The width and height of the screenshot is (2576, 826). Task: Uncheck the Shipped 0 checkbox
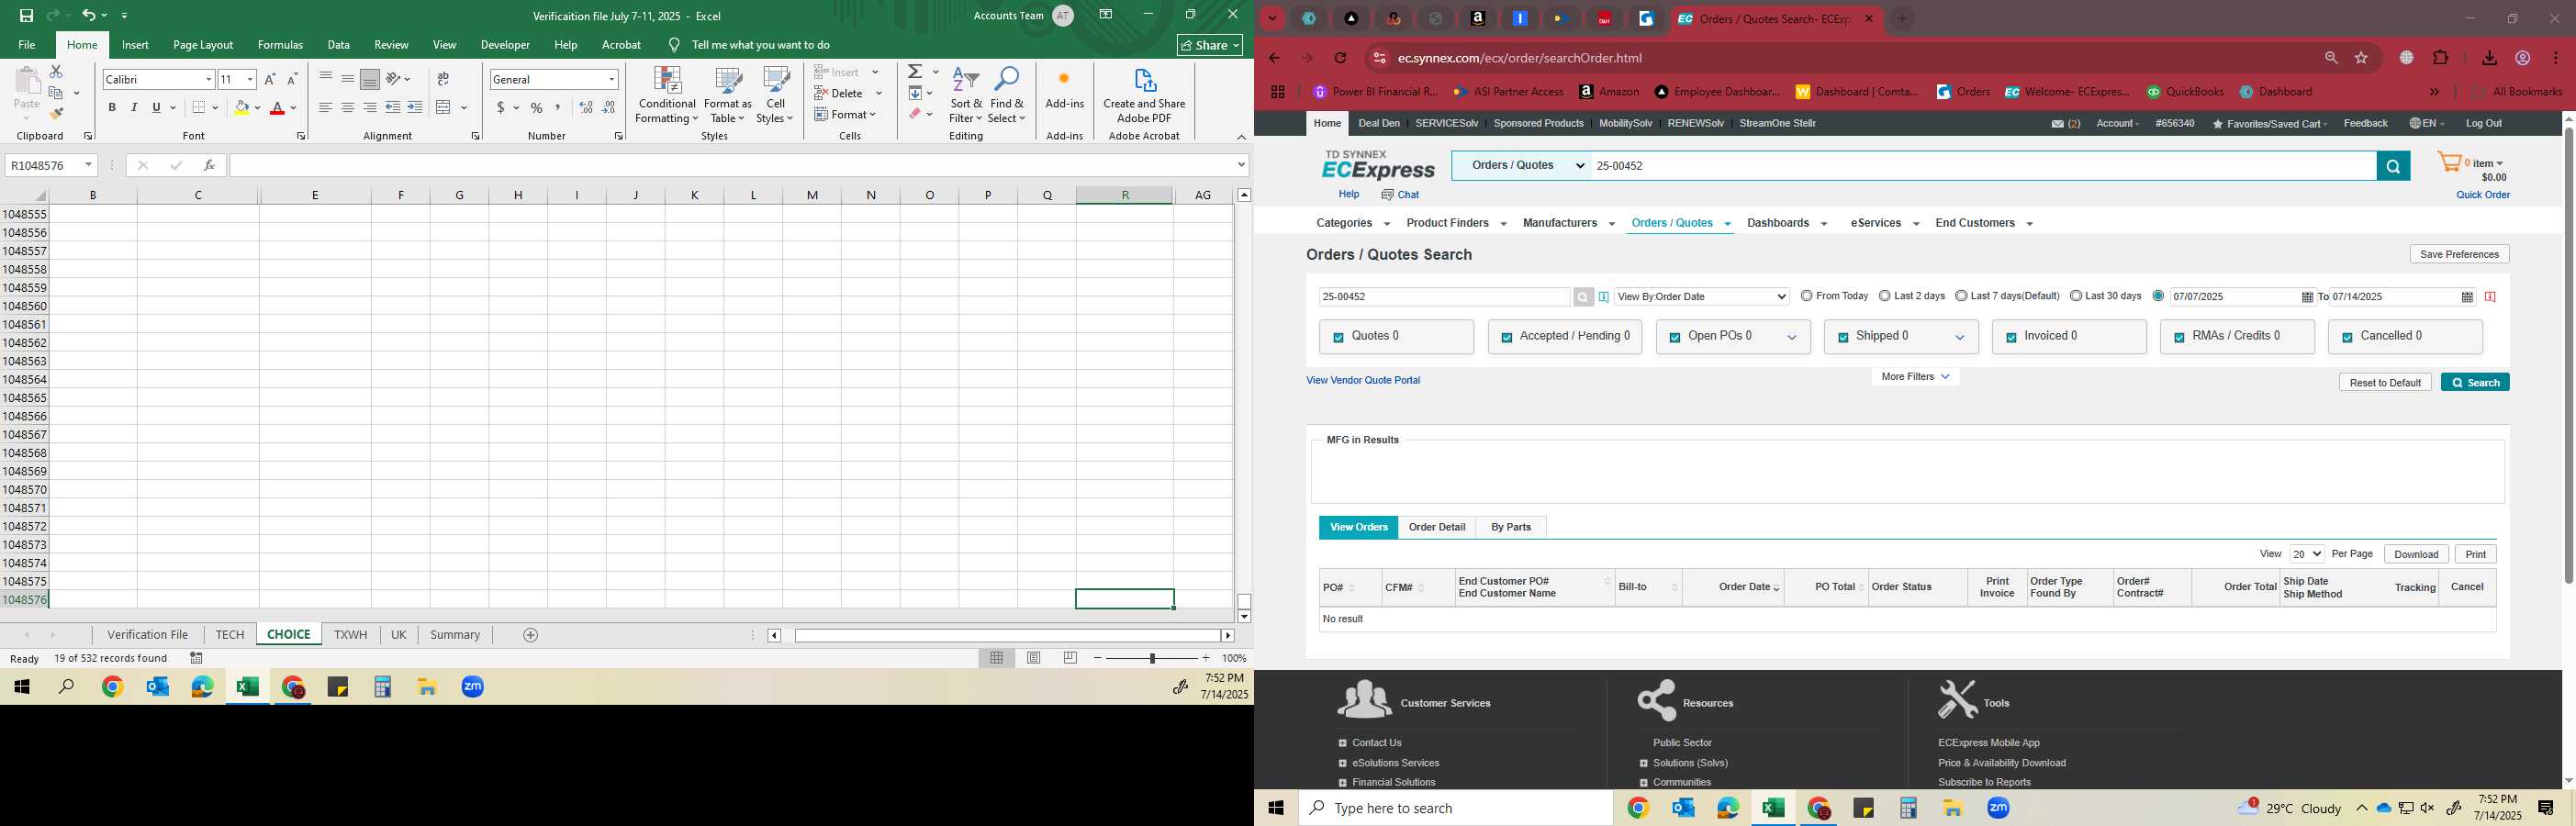coord(1843,338)
